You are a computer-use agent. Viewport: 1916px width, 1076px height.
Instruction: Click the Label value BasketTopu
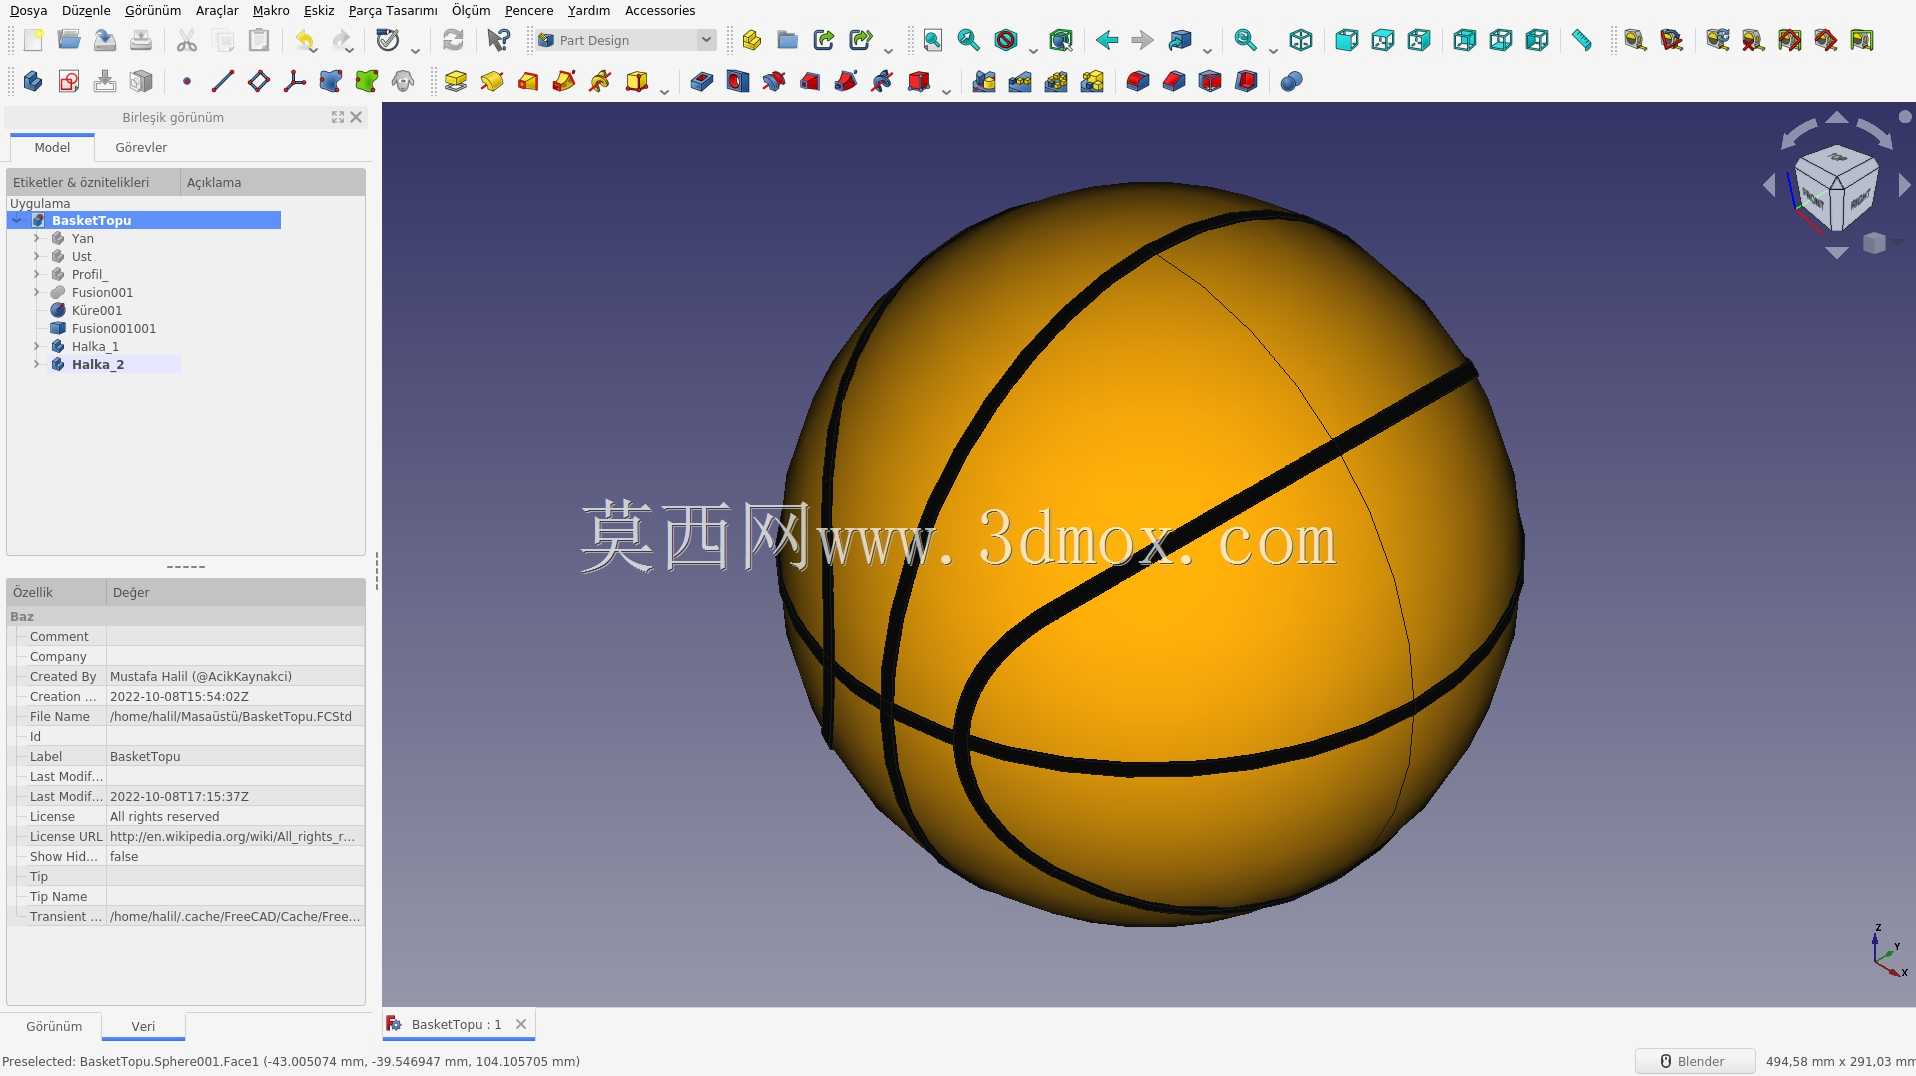tap(235, 756)
